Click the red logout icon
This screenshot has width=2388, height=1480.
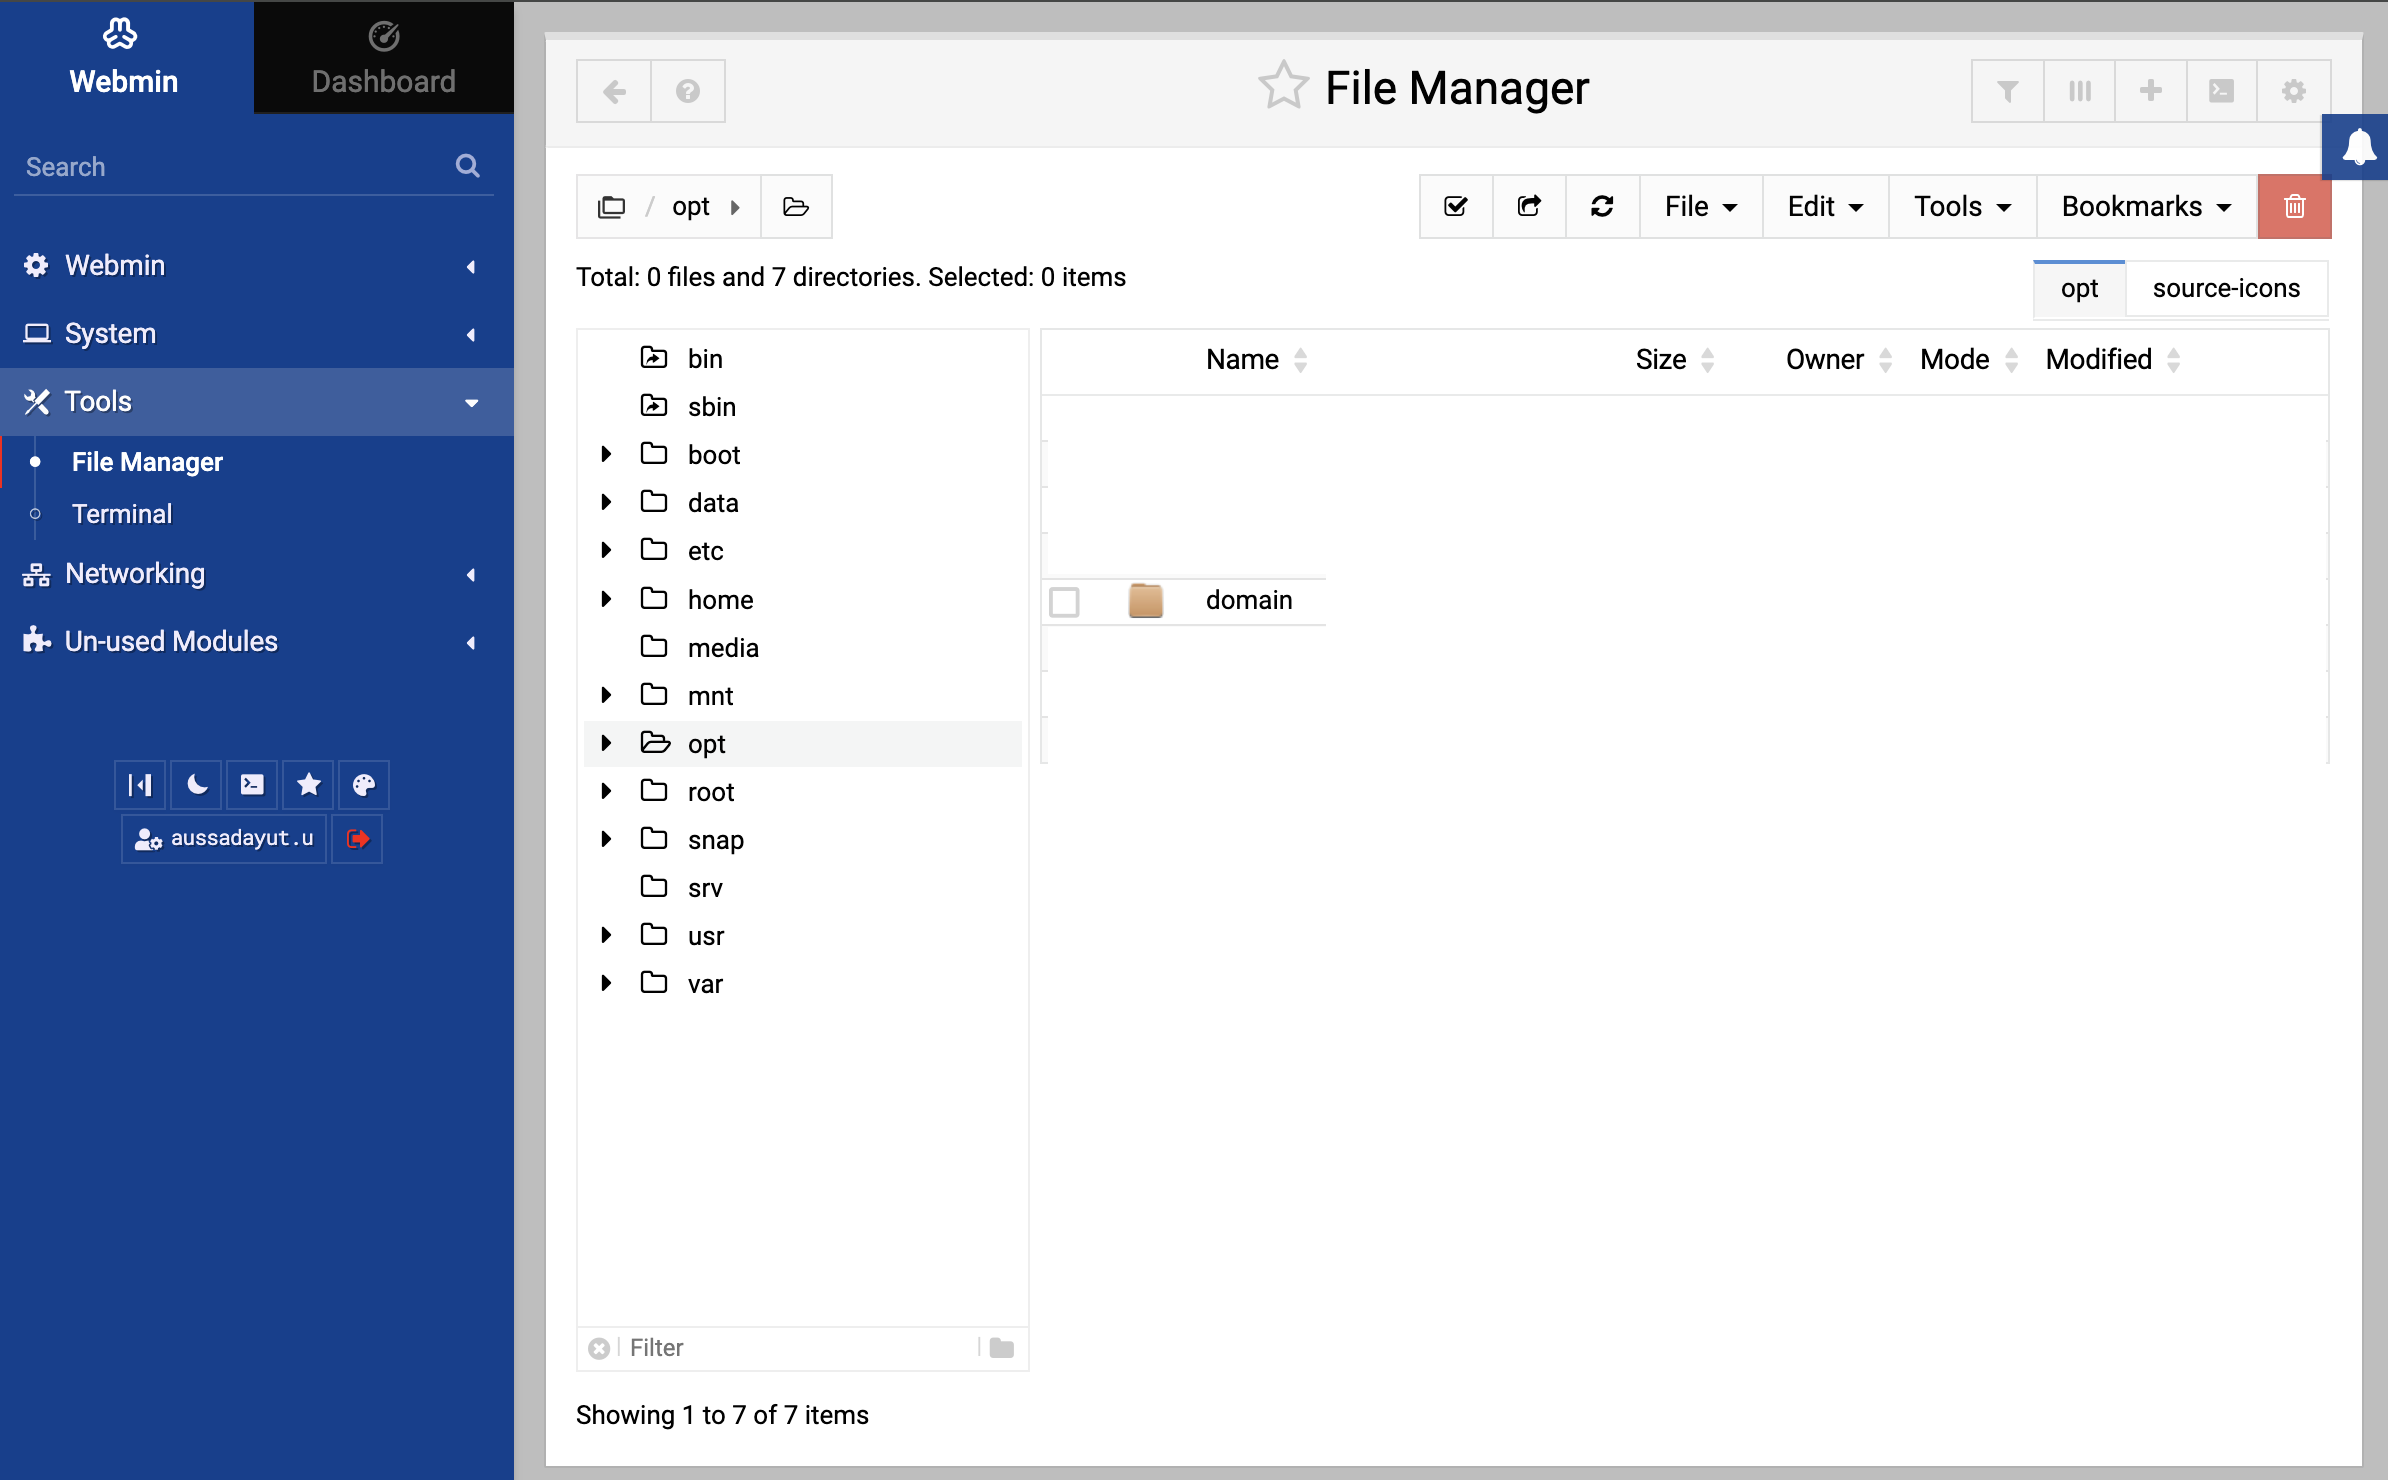click(x=357, y=838)
